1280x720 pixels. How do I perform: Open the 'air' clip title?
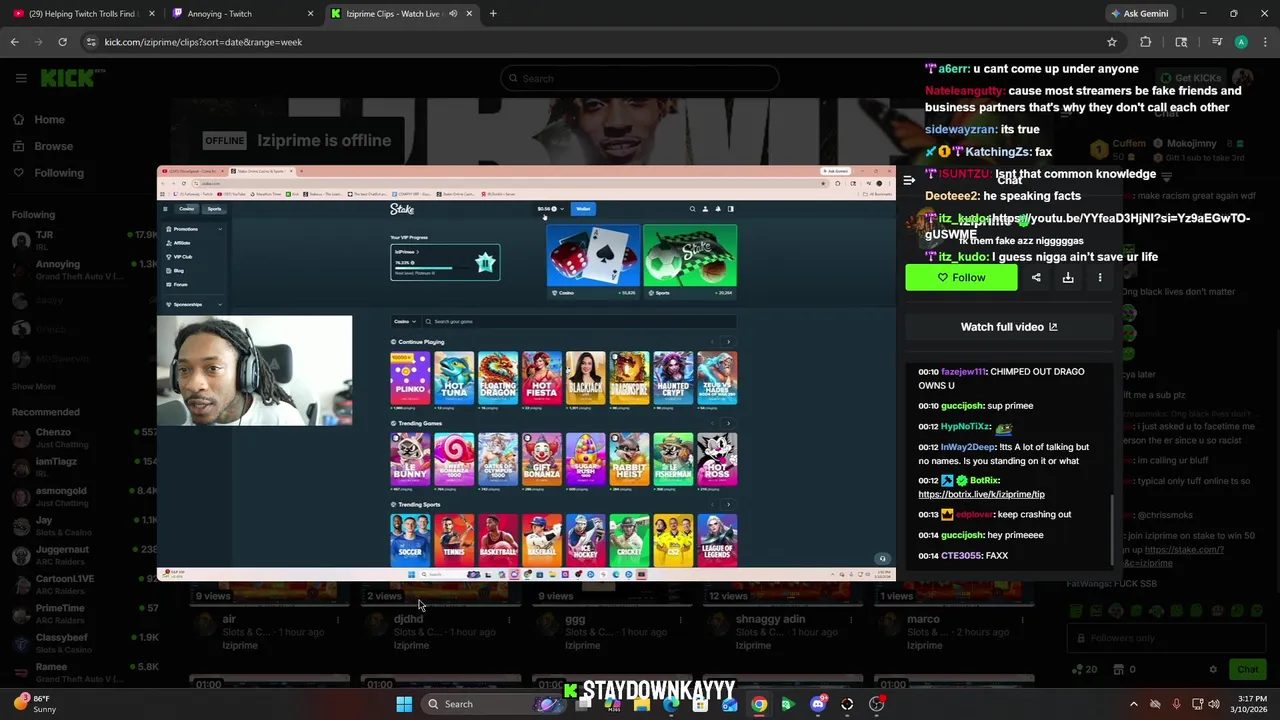229,619
